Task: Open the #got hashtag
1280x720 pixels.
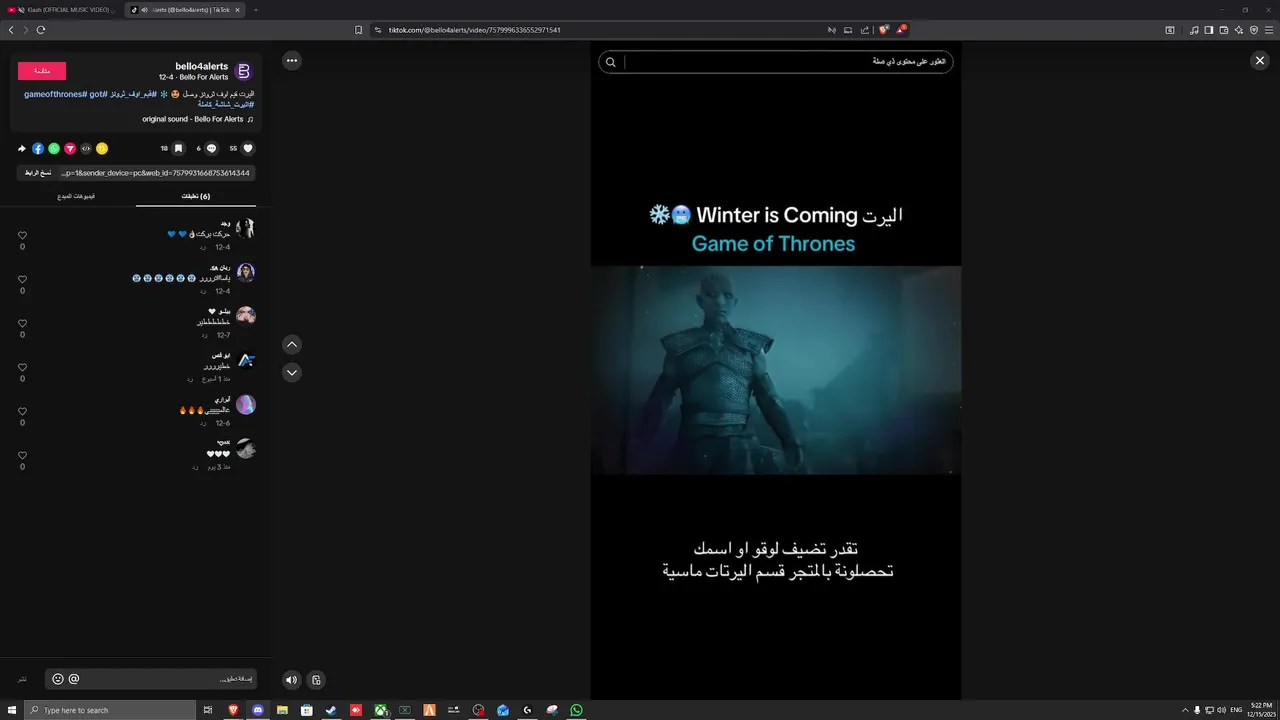Action: 97,94
